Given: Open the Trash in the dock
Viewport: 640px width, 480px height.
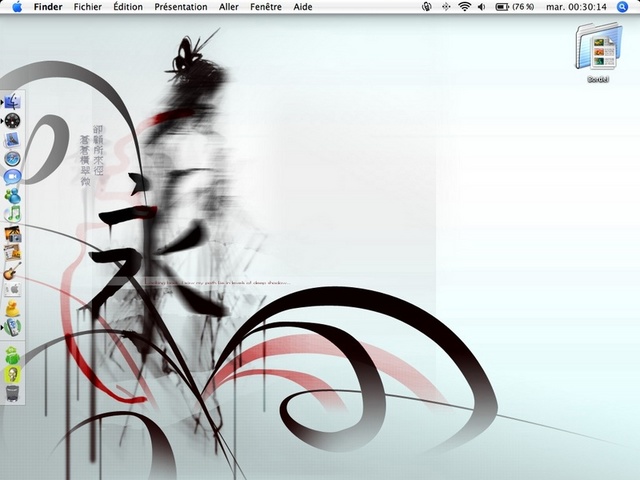Looking at the screenshot, I should pos(13,393).
